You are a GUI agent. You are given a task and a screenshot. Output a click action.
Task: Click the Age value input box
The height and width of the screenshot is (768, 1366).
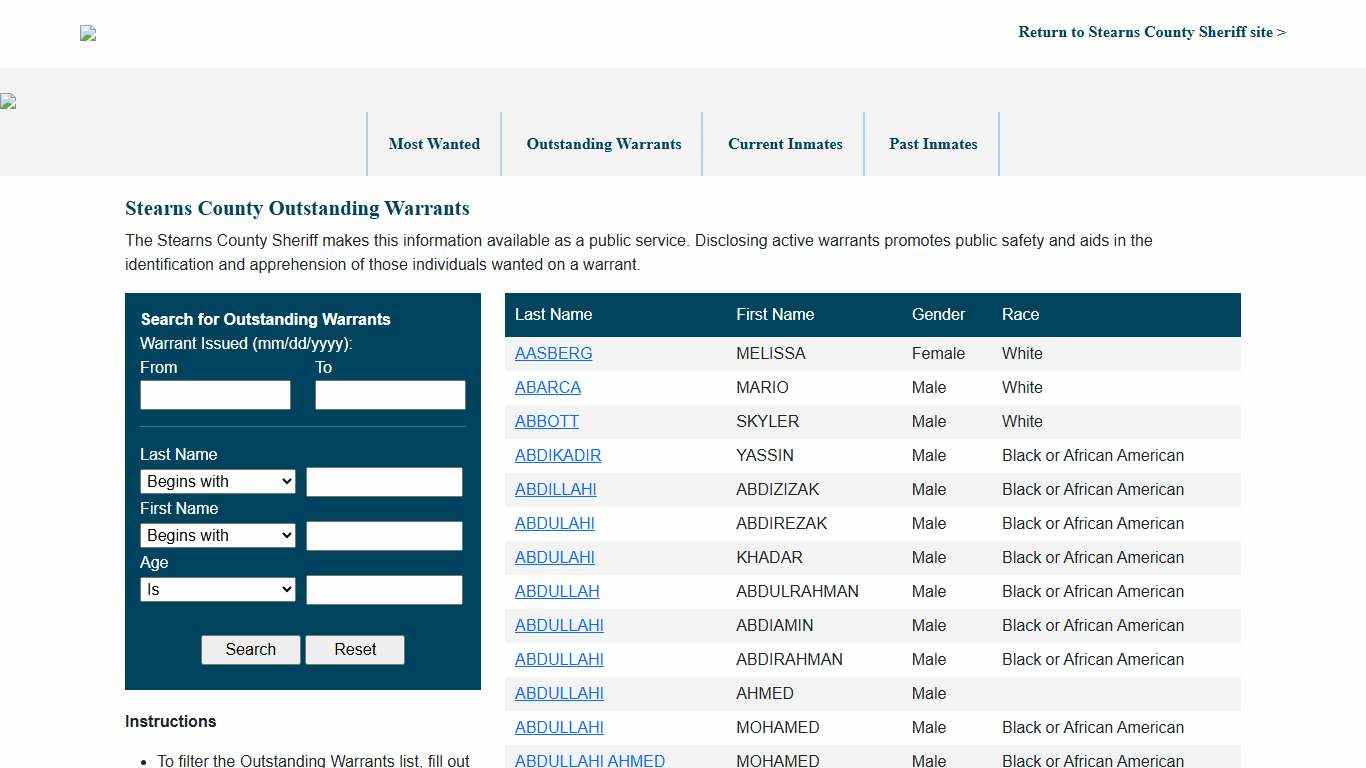point(384,590)
